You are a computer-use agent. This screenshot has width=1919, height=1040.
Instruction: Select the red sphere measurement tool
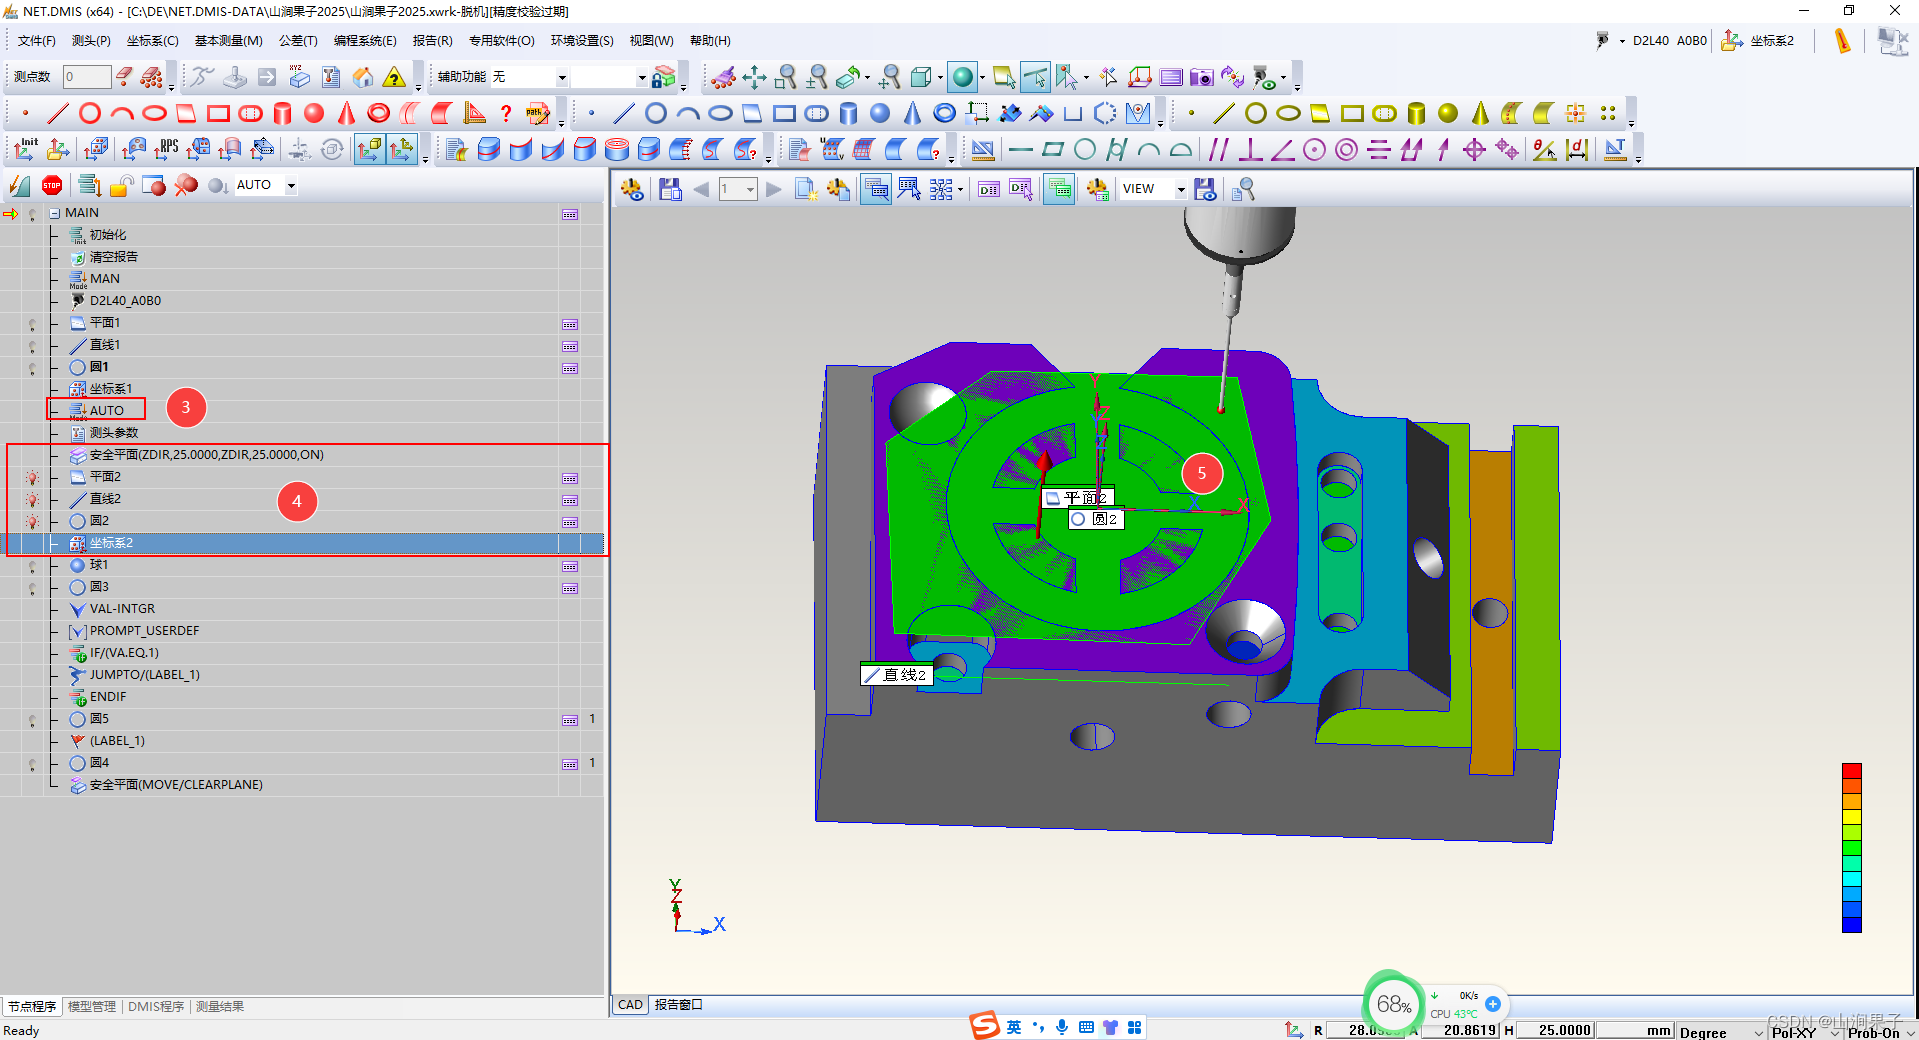click(x=314, y=113)
